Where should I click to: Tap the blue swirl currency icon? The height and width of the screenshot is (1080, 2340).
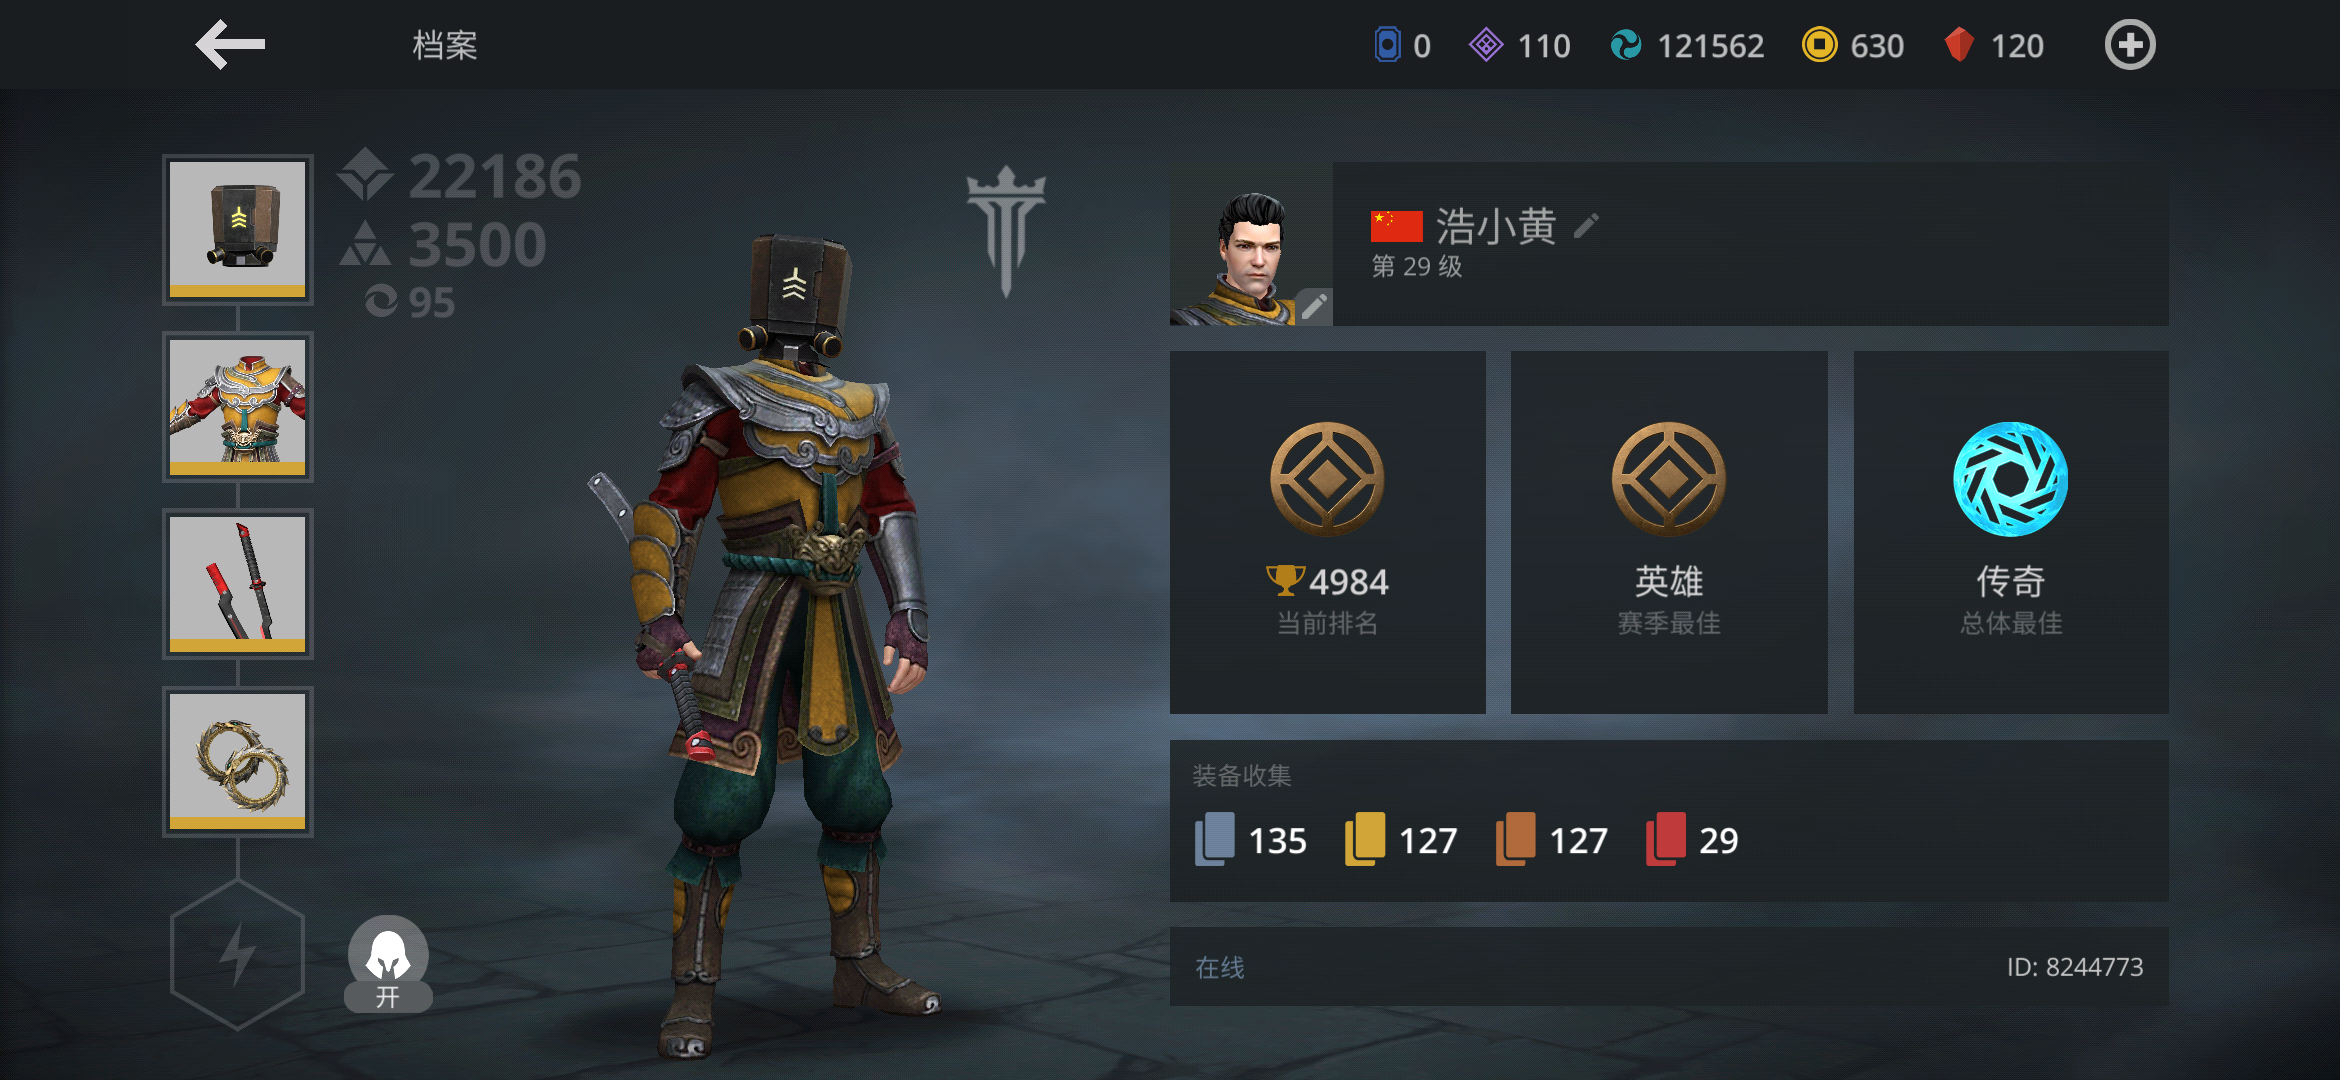1626,45
